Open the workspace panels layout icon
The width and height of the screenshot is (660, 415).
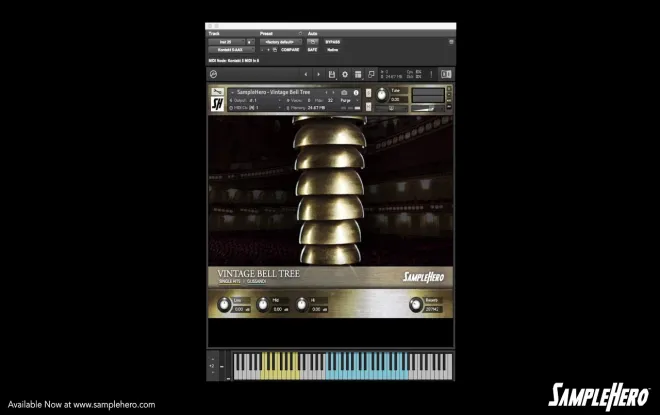(x=358, y=74)
